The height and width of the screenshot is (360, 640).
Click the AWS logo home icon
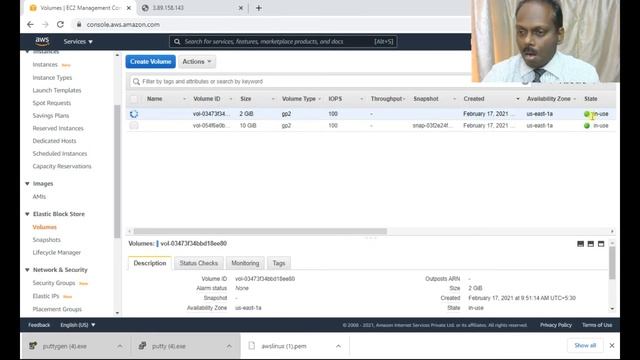click(42, 41)
